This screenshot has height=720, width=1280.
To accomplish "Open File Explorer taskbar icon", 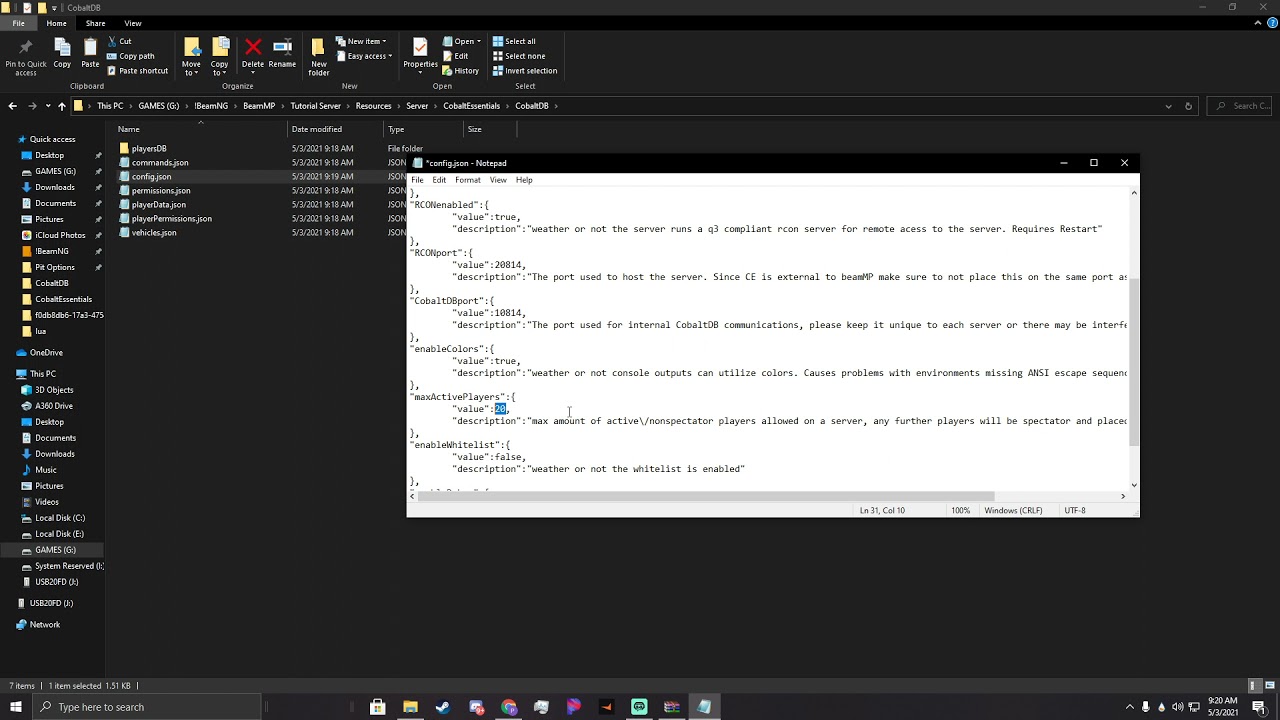I will point(410,707).
